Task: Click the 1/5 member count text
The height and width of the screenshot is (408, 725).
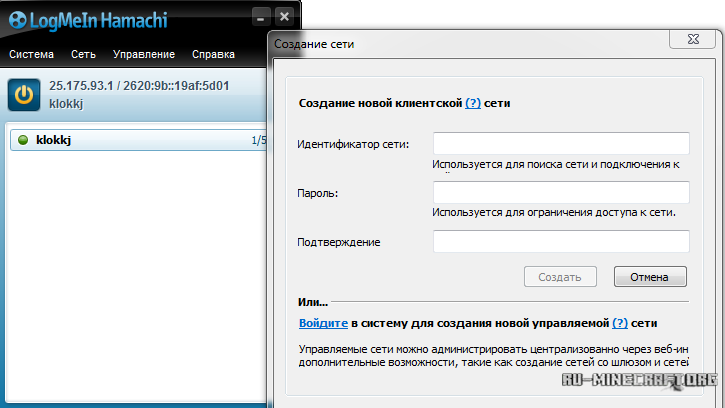Action: [x=259, y=140]
